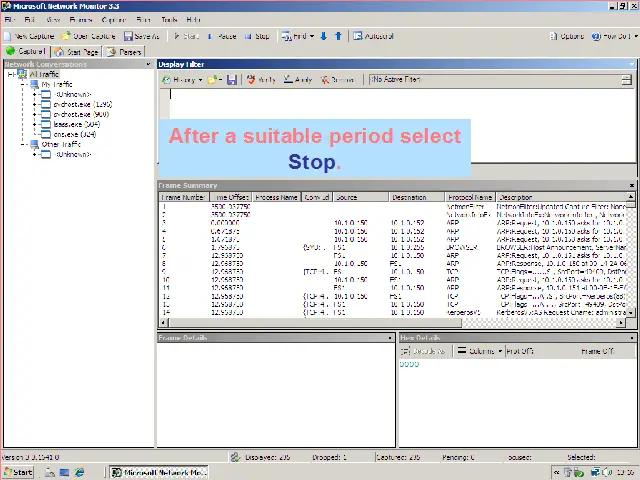640x480 pixels.
Task: Collapse the Other Traffic tree node
Action: click(24, 144)
